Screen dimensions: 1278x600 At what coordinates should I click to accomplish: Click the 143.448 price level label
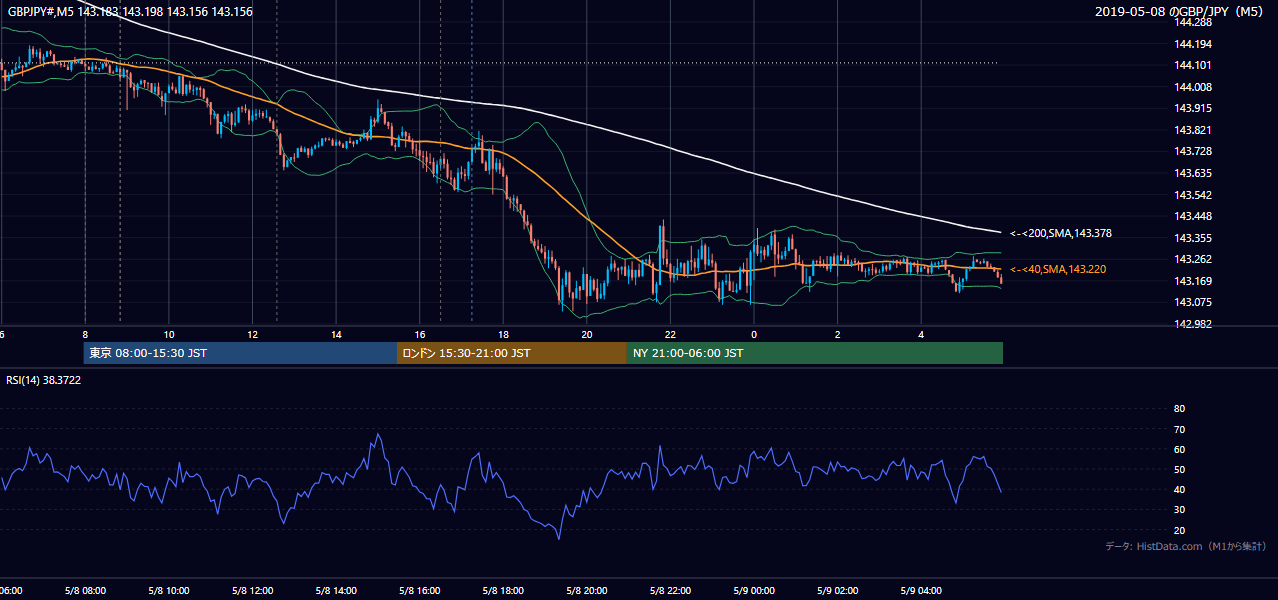(x=1192, y=216)
